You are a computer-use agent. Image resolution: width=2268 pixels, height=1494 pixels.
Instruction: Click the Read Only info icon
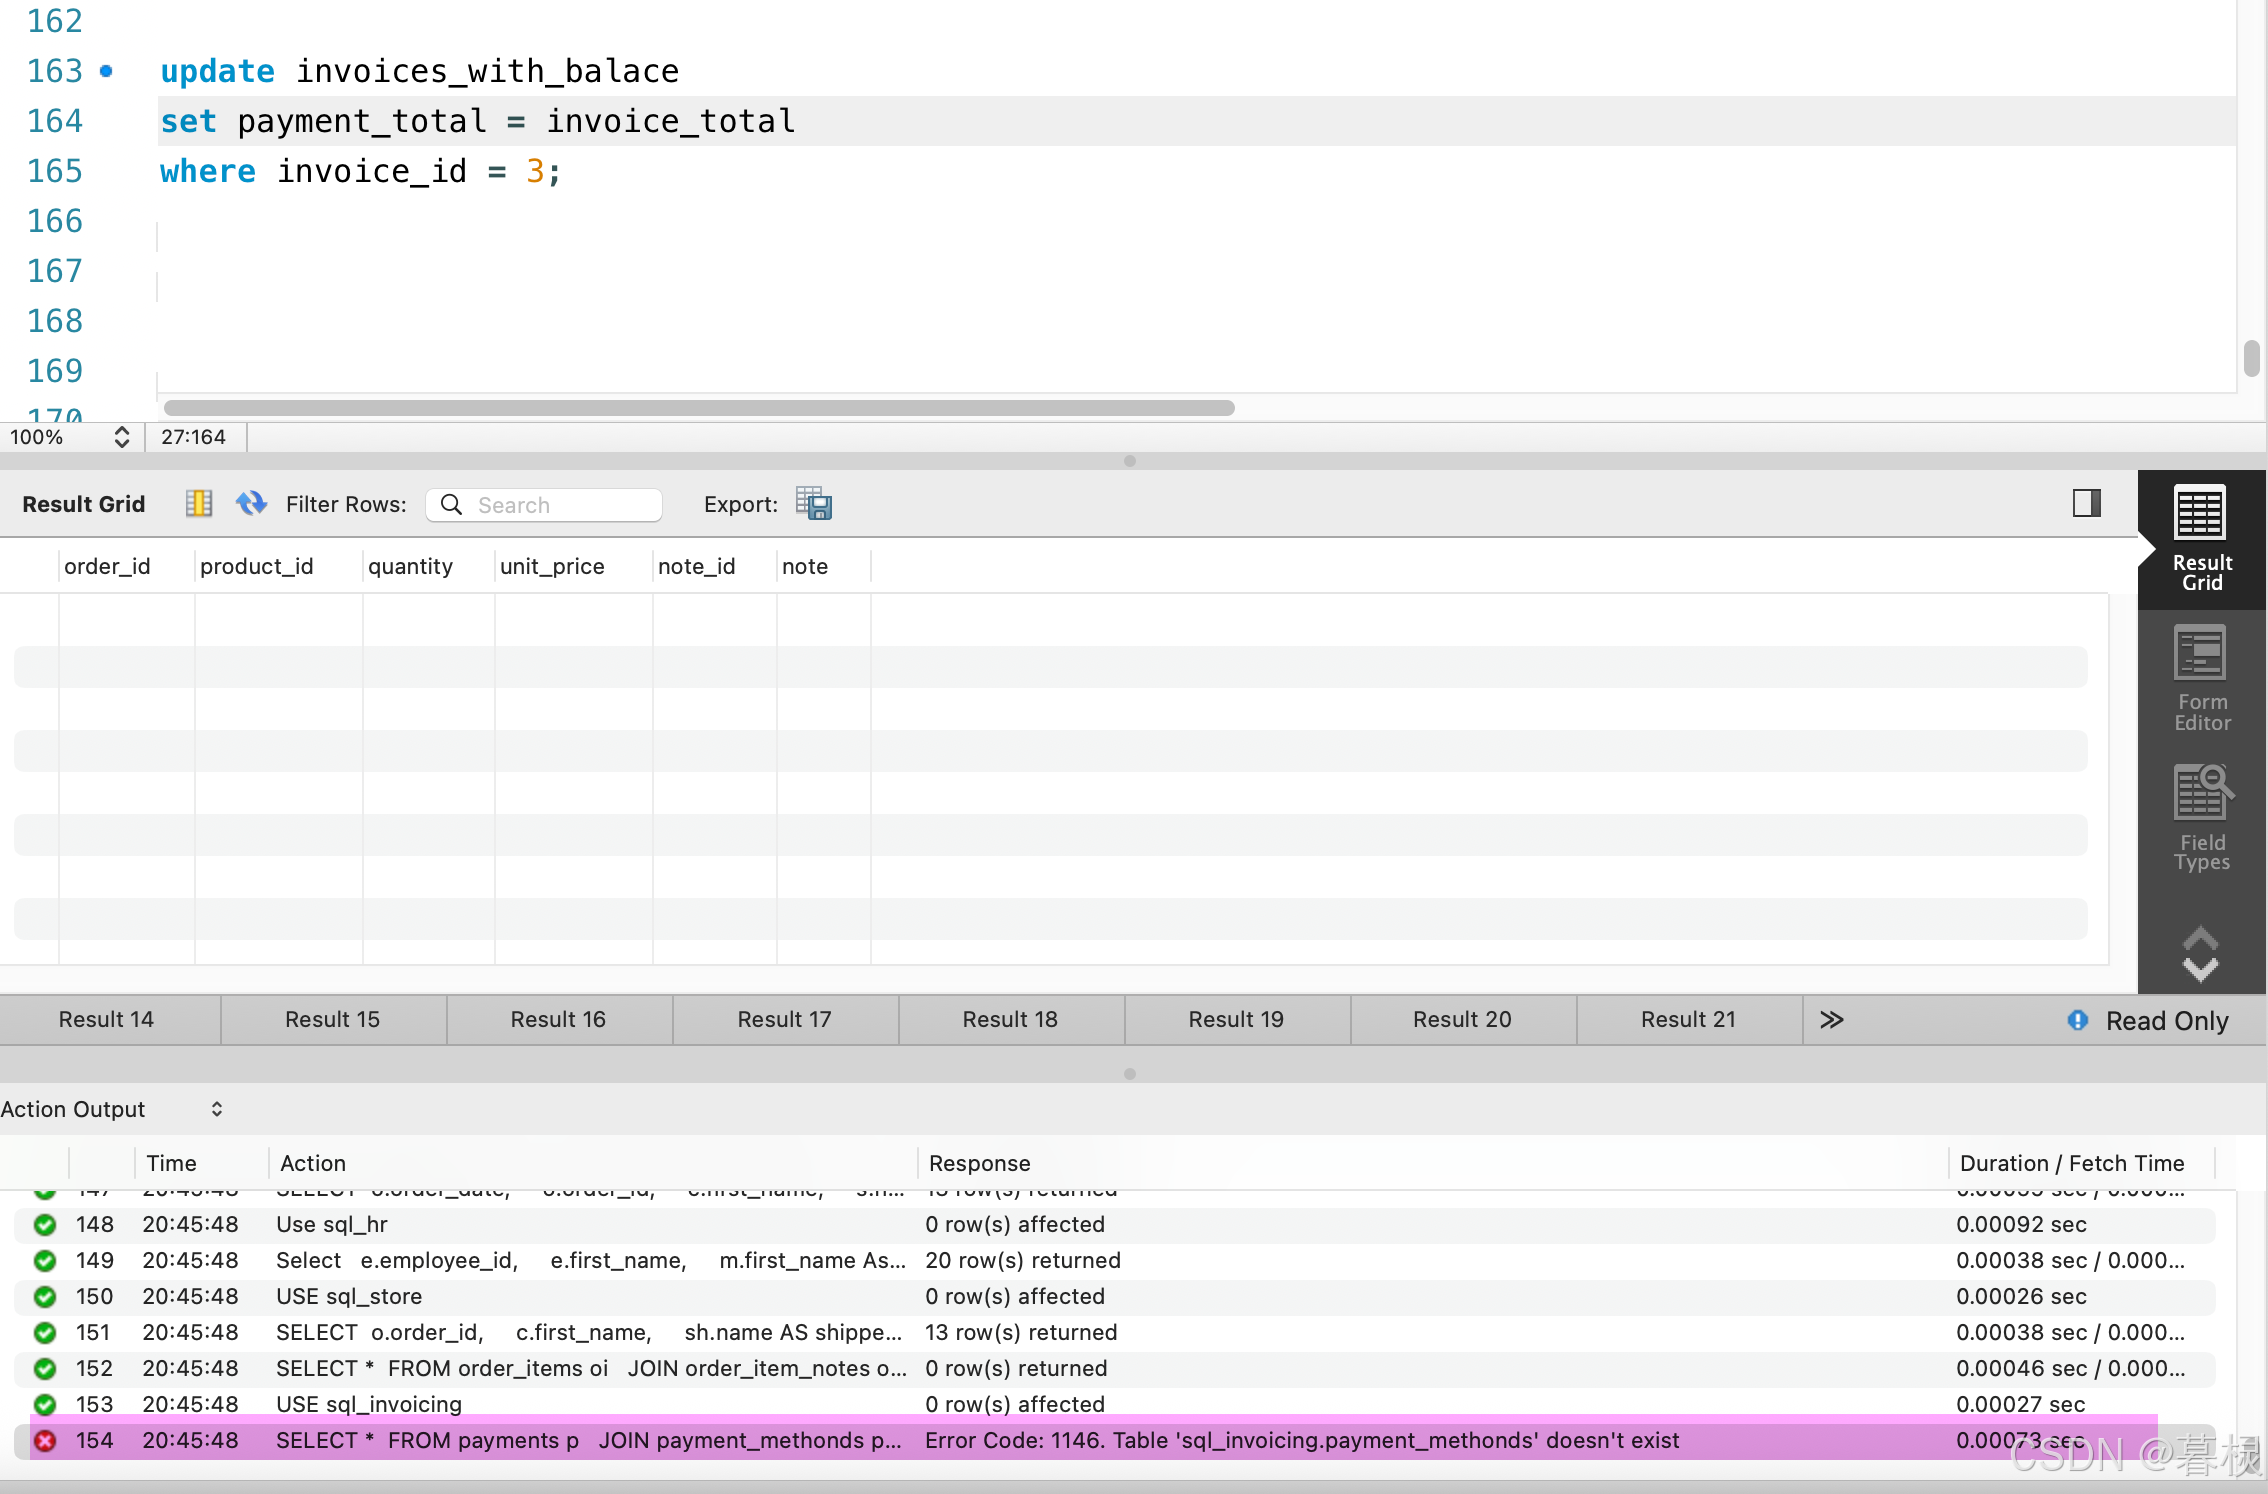2077,1020
